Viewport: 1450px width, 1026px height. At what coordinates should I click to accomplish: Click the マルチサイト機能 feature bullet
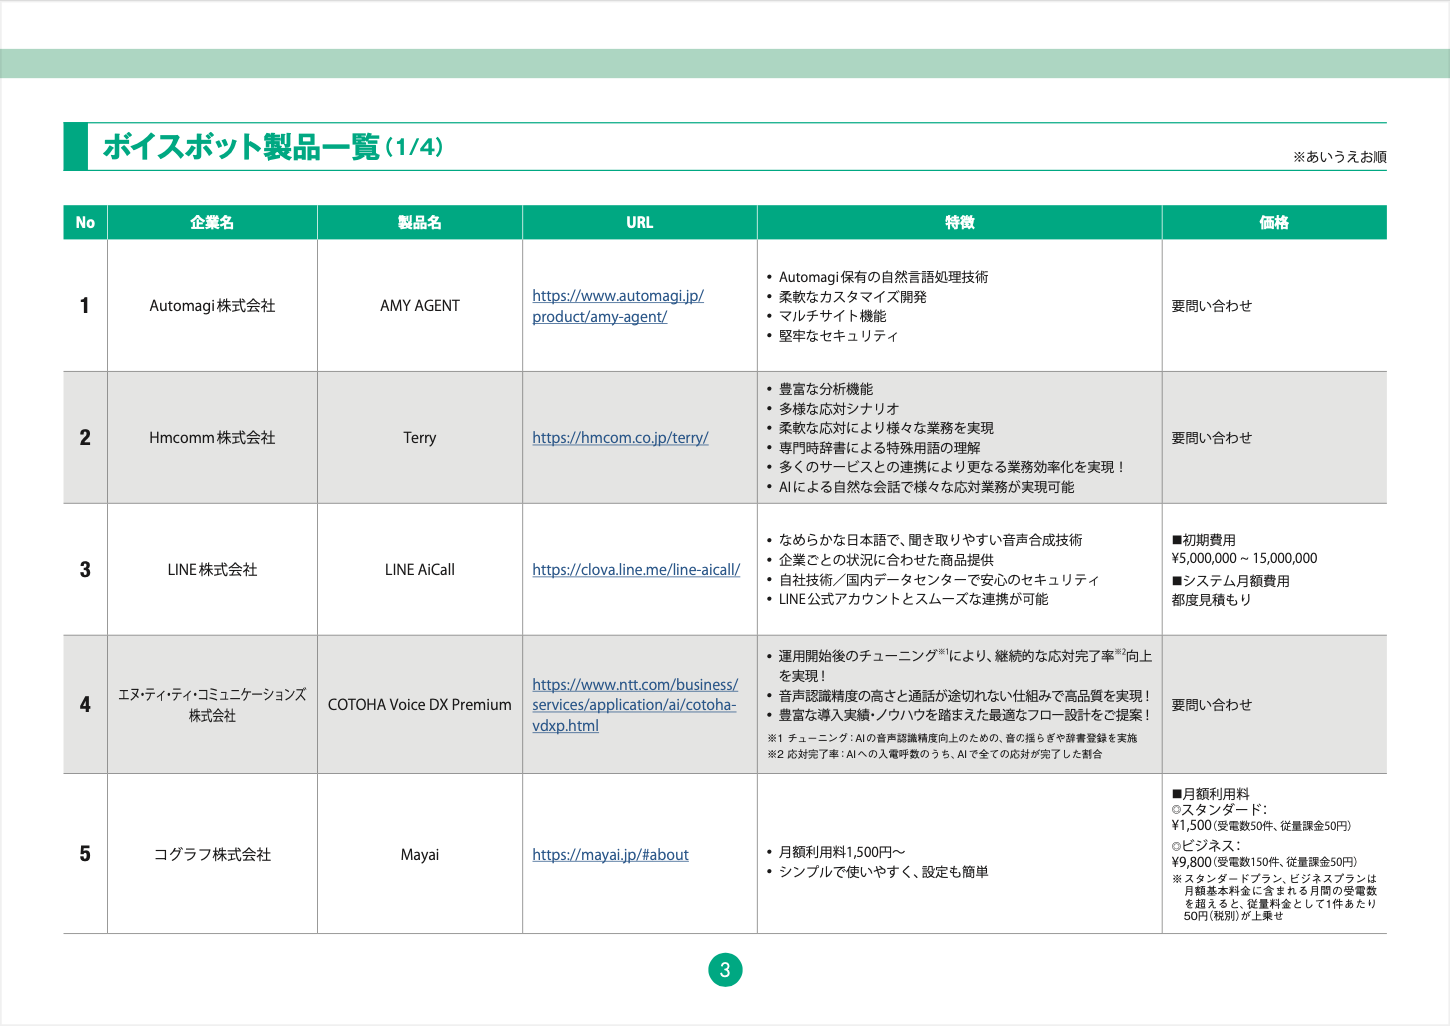(826, 316)
